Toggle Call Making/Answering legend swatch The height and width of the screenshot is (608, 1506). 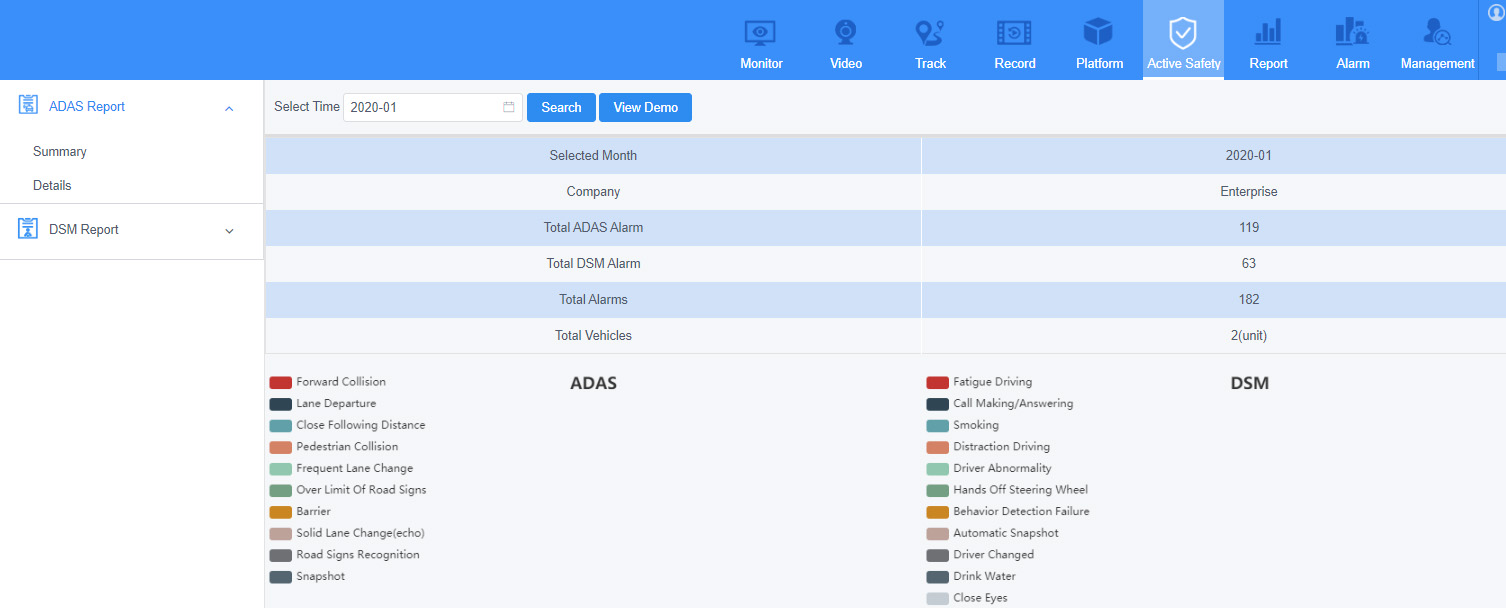click(x=937, y=404)
